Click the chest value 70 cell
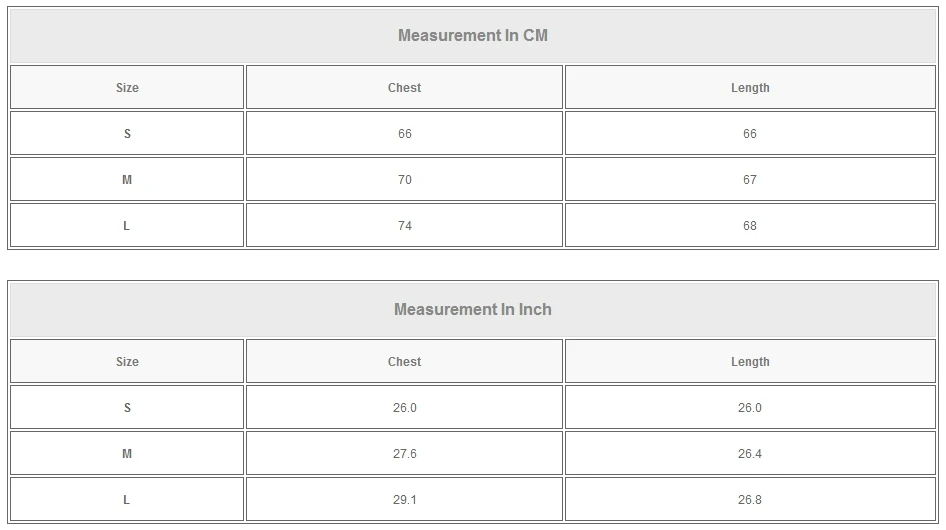The height and width of the screenshot is (530, 946). [x=404, y=180]
